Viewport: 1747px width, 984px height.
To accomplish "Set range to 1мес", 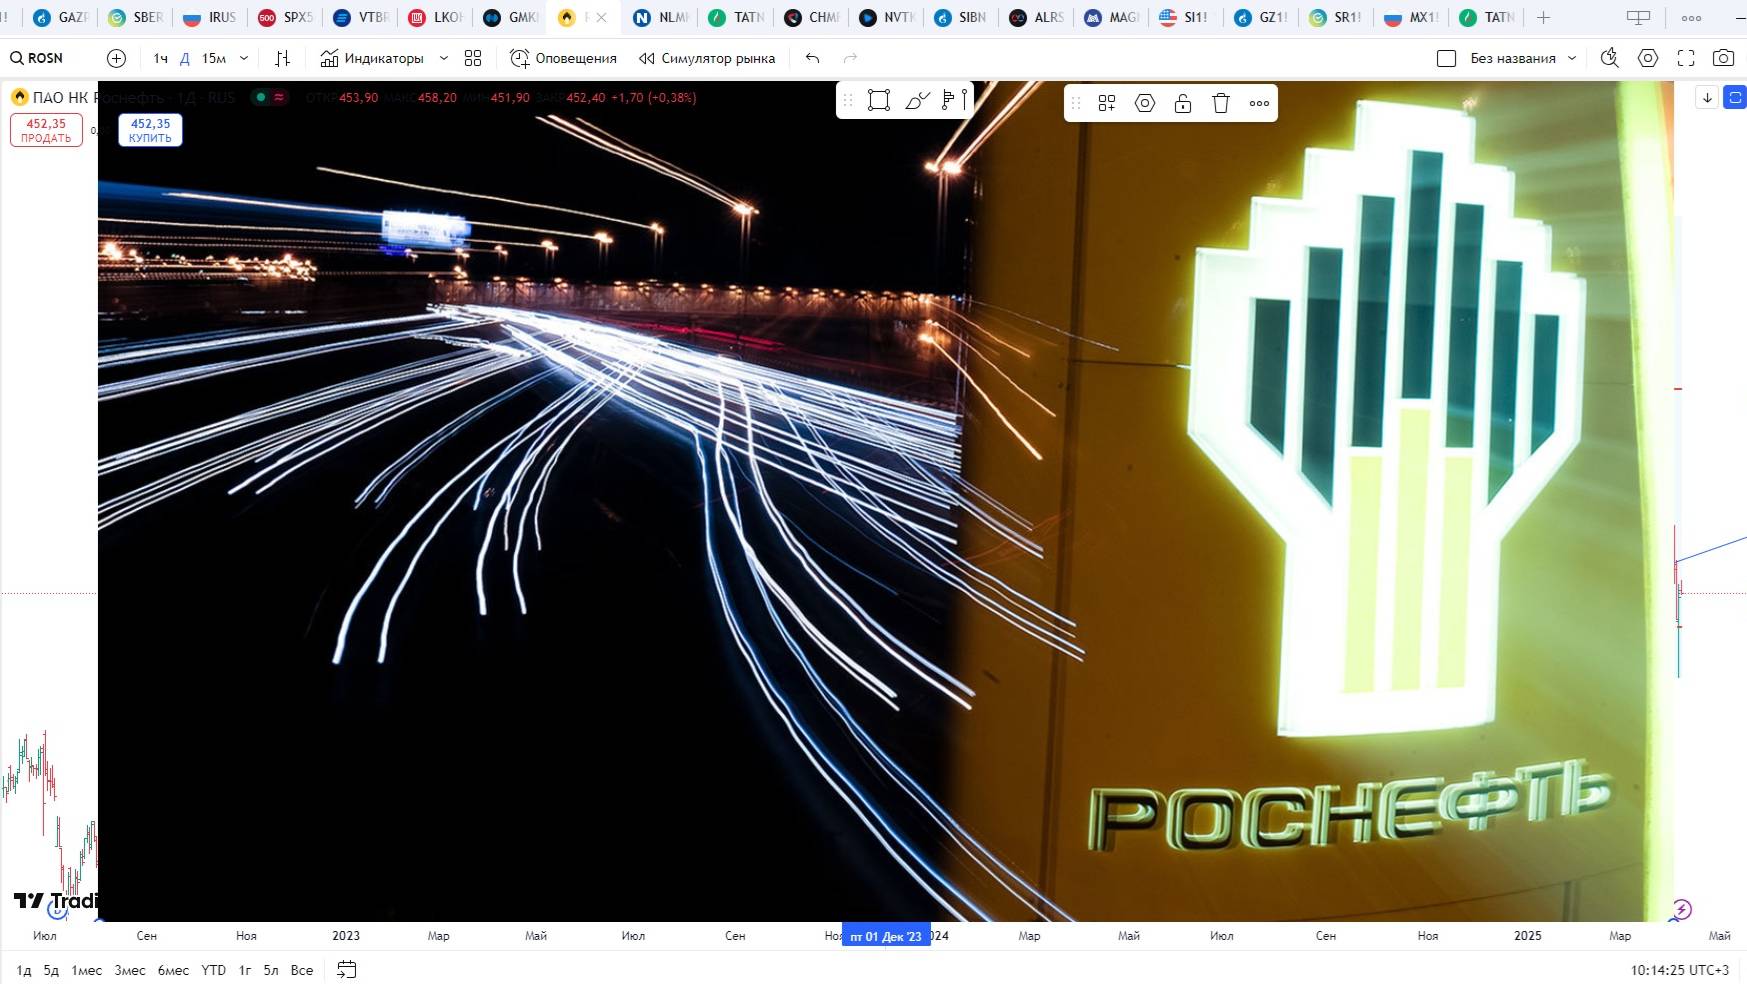I will click(x=87, y=970).
